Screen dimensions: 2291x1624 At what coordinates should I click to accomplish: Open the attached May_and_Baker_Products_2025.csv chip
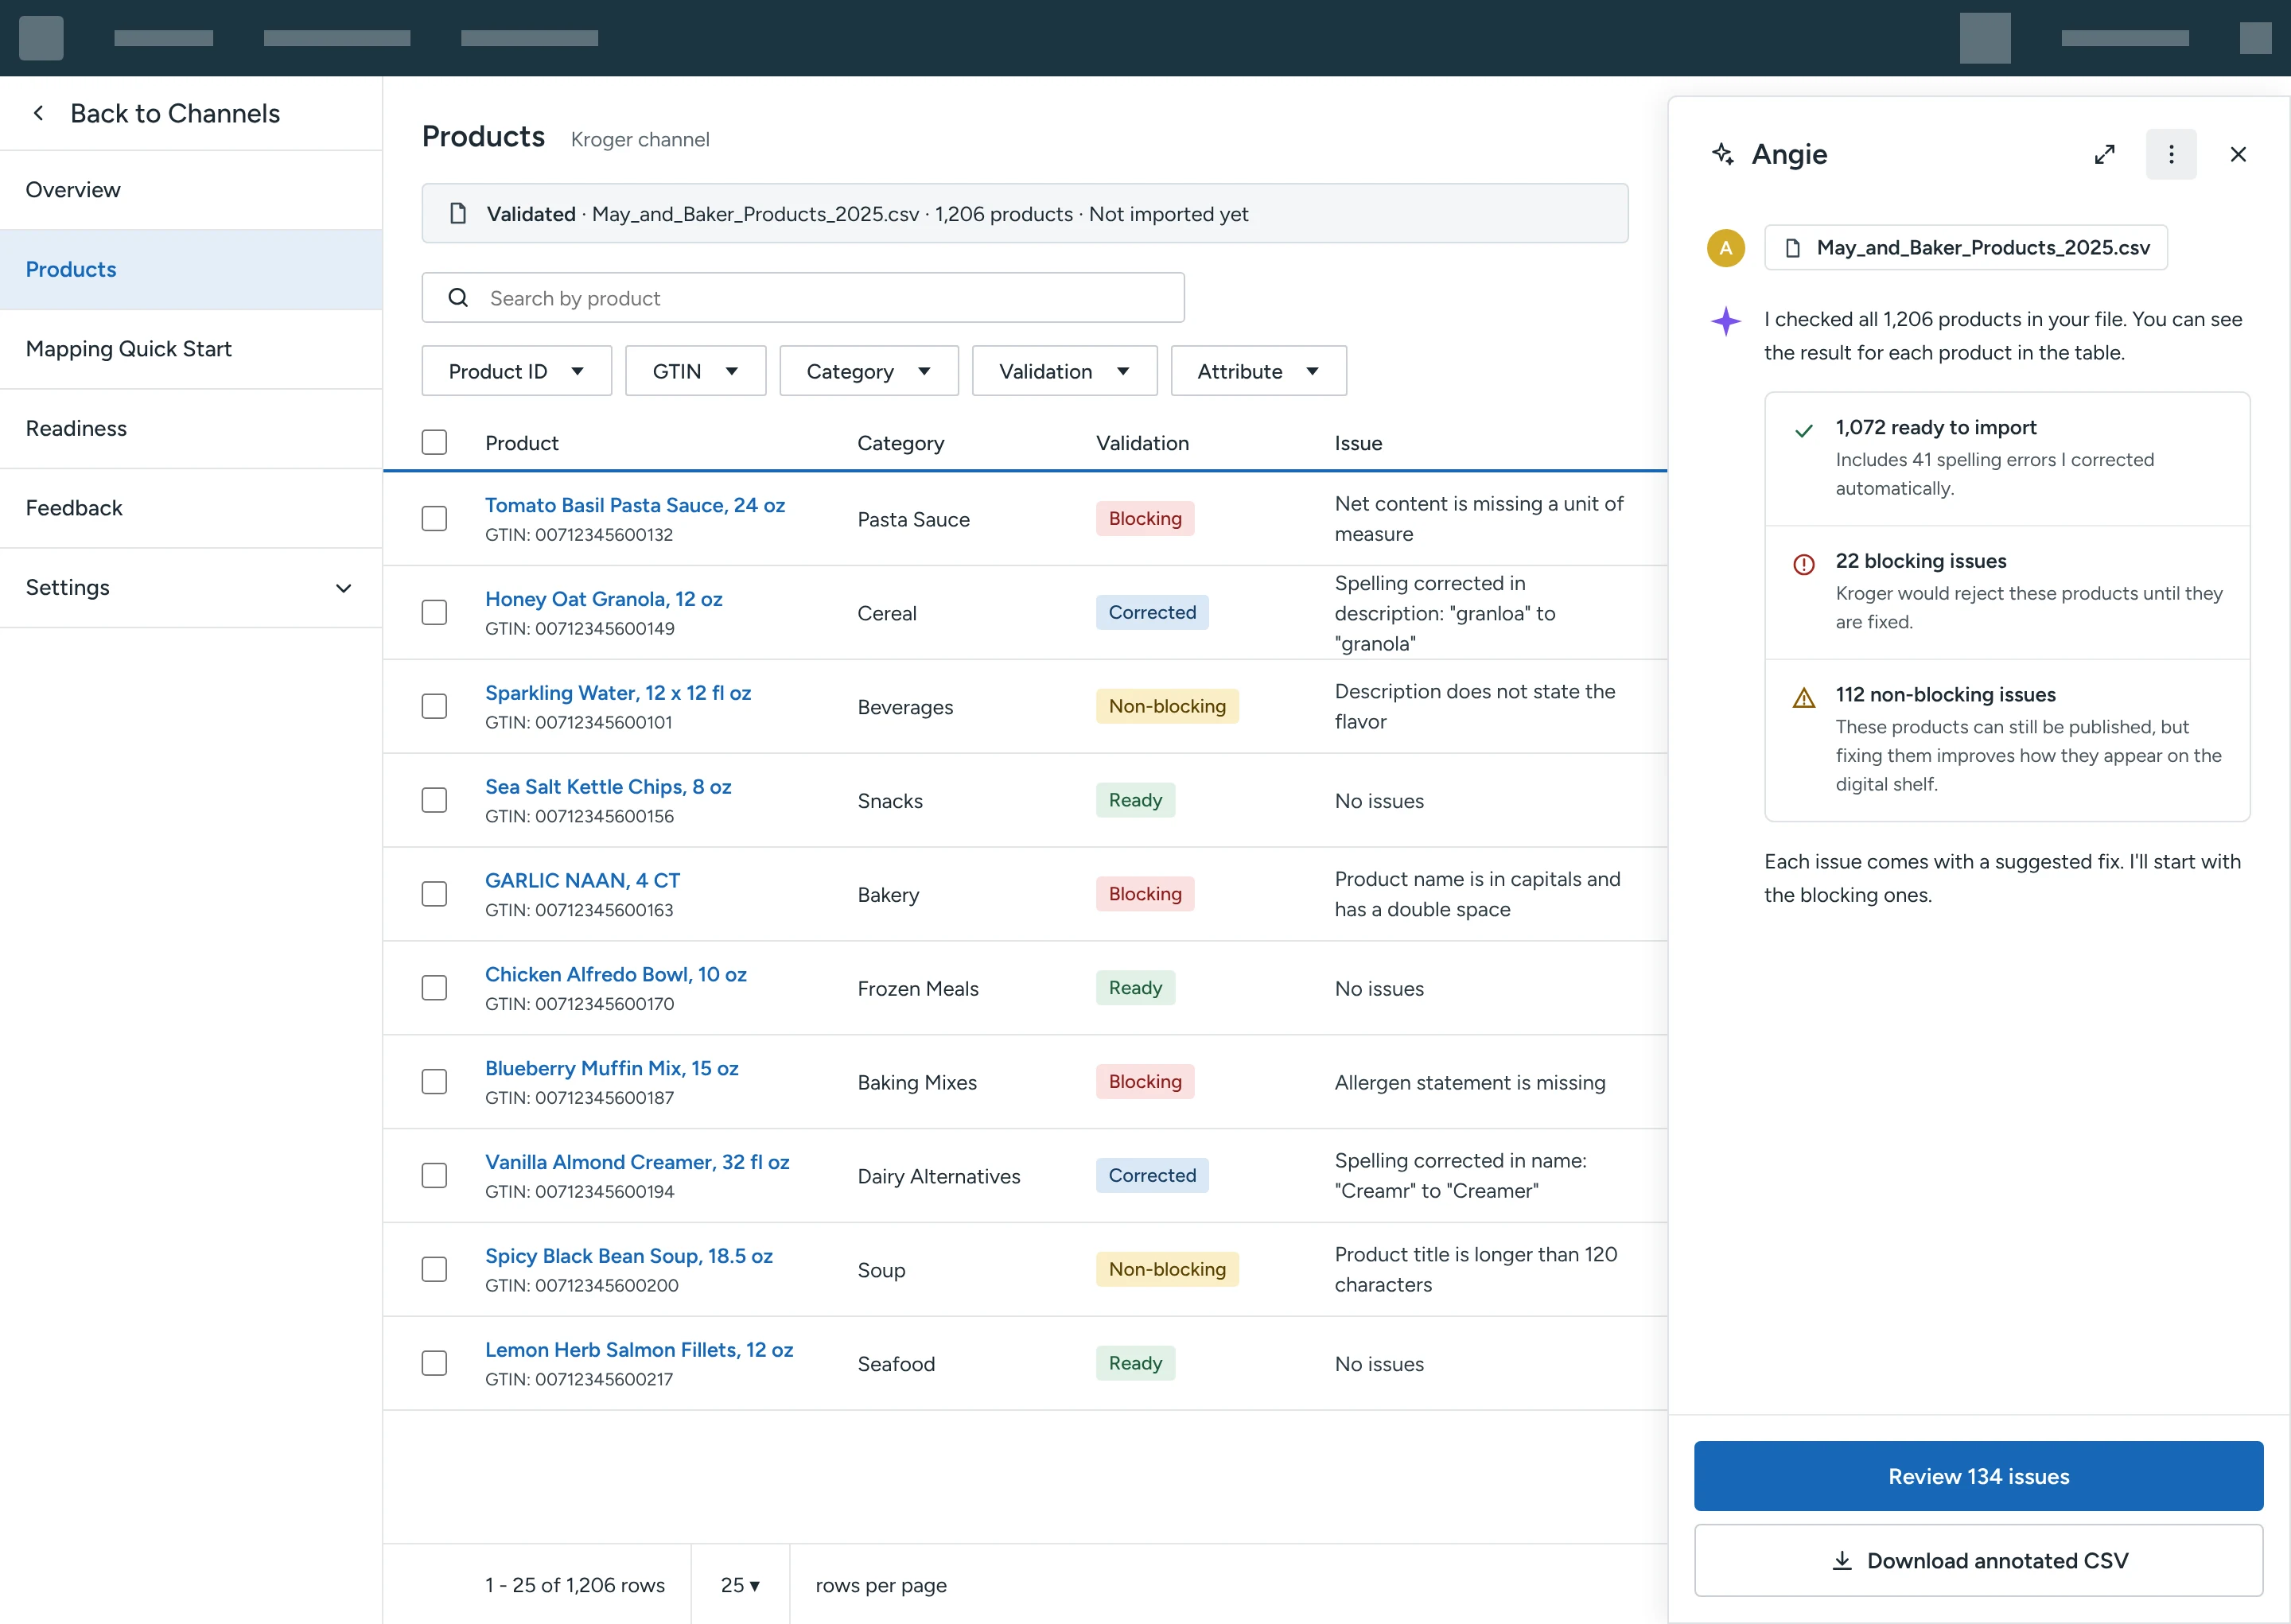[x=1966, y=248]
